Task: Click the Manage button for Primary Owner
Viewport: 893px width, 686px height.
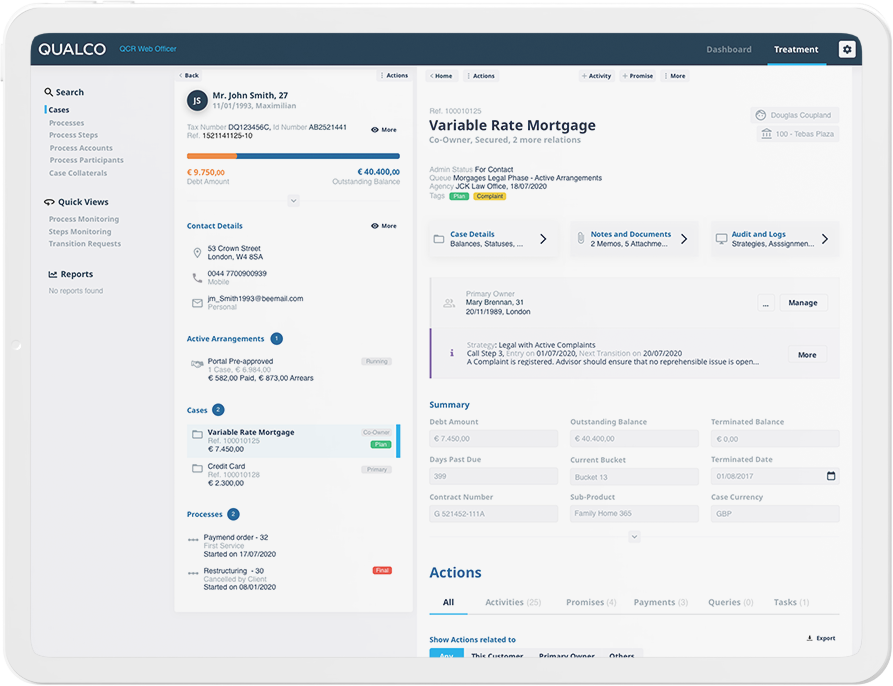Action: click(803, 303)
